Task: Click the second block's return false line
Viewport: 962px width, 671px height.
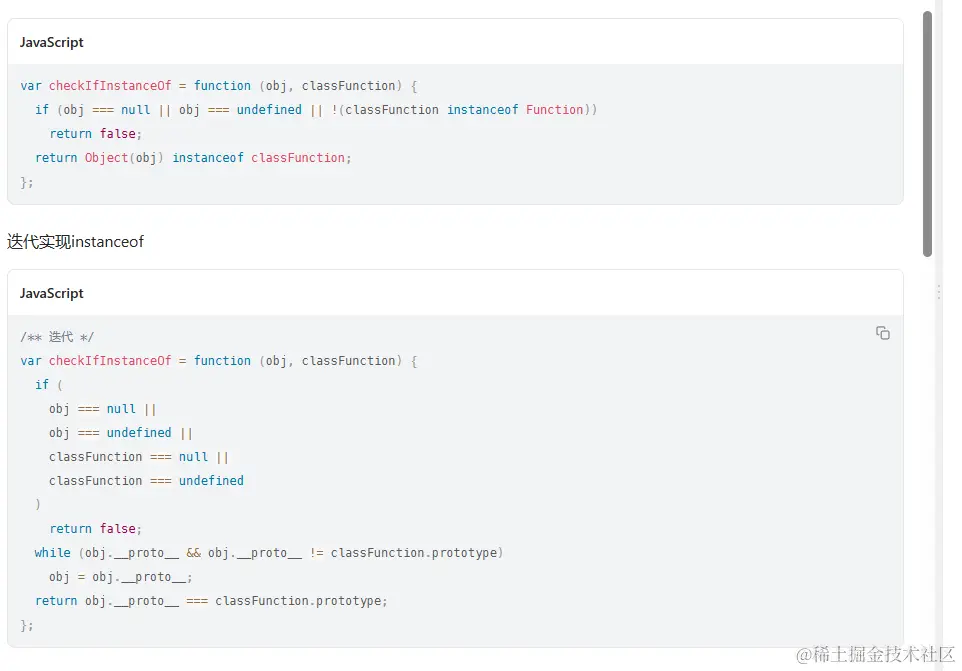Action: (x=96, y=529)
